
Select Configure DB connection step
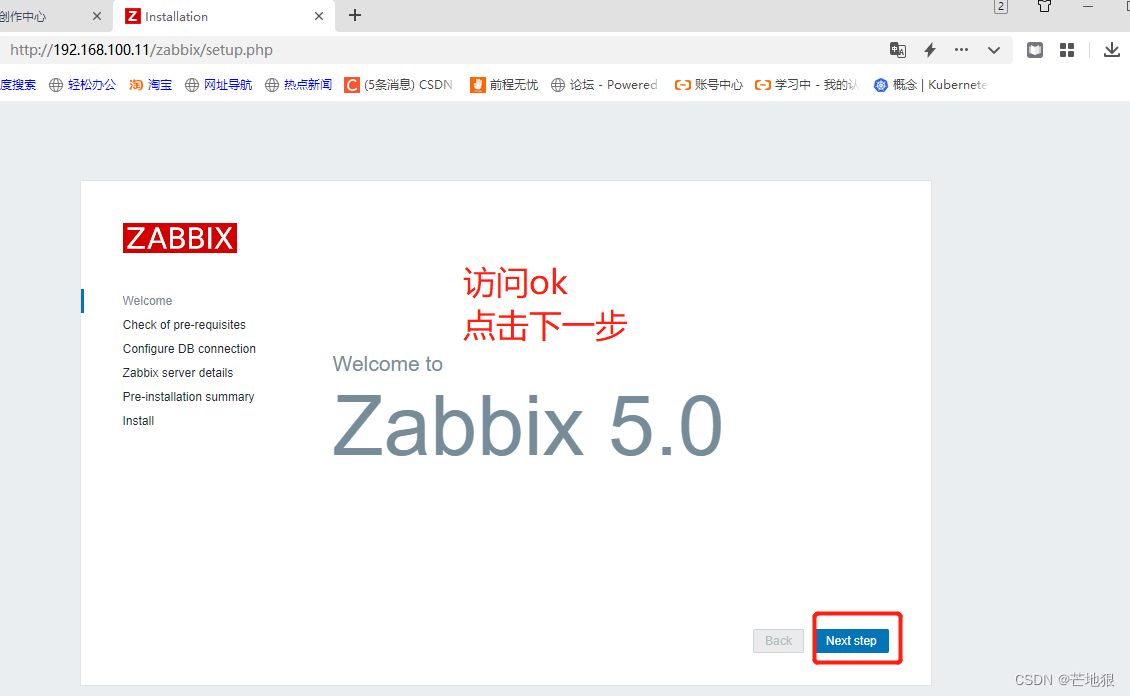click(x=189, y=349)
